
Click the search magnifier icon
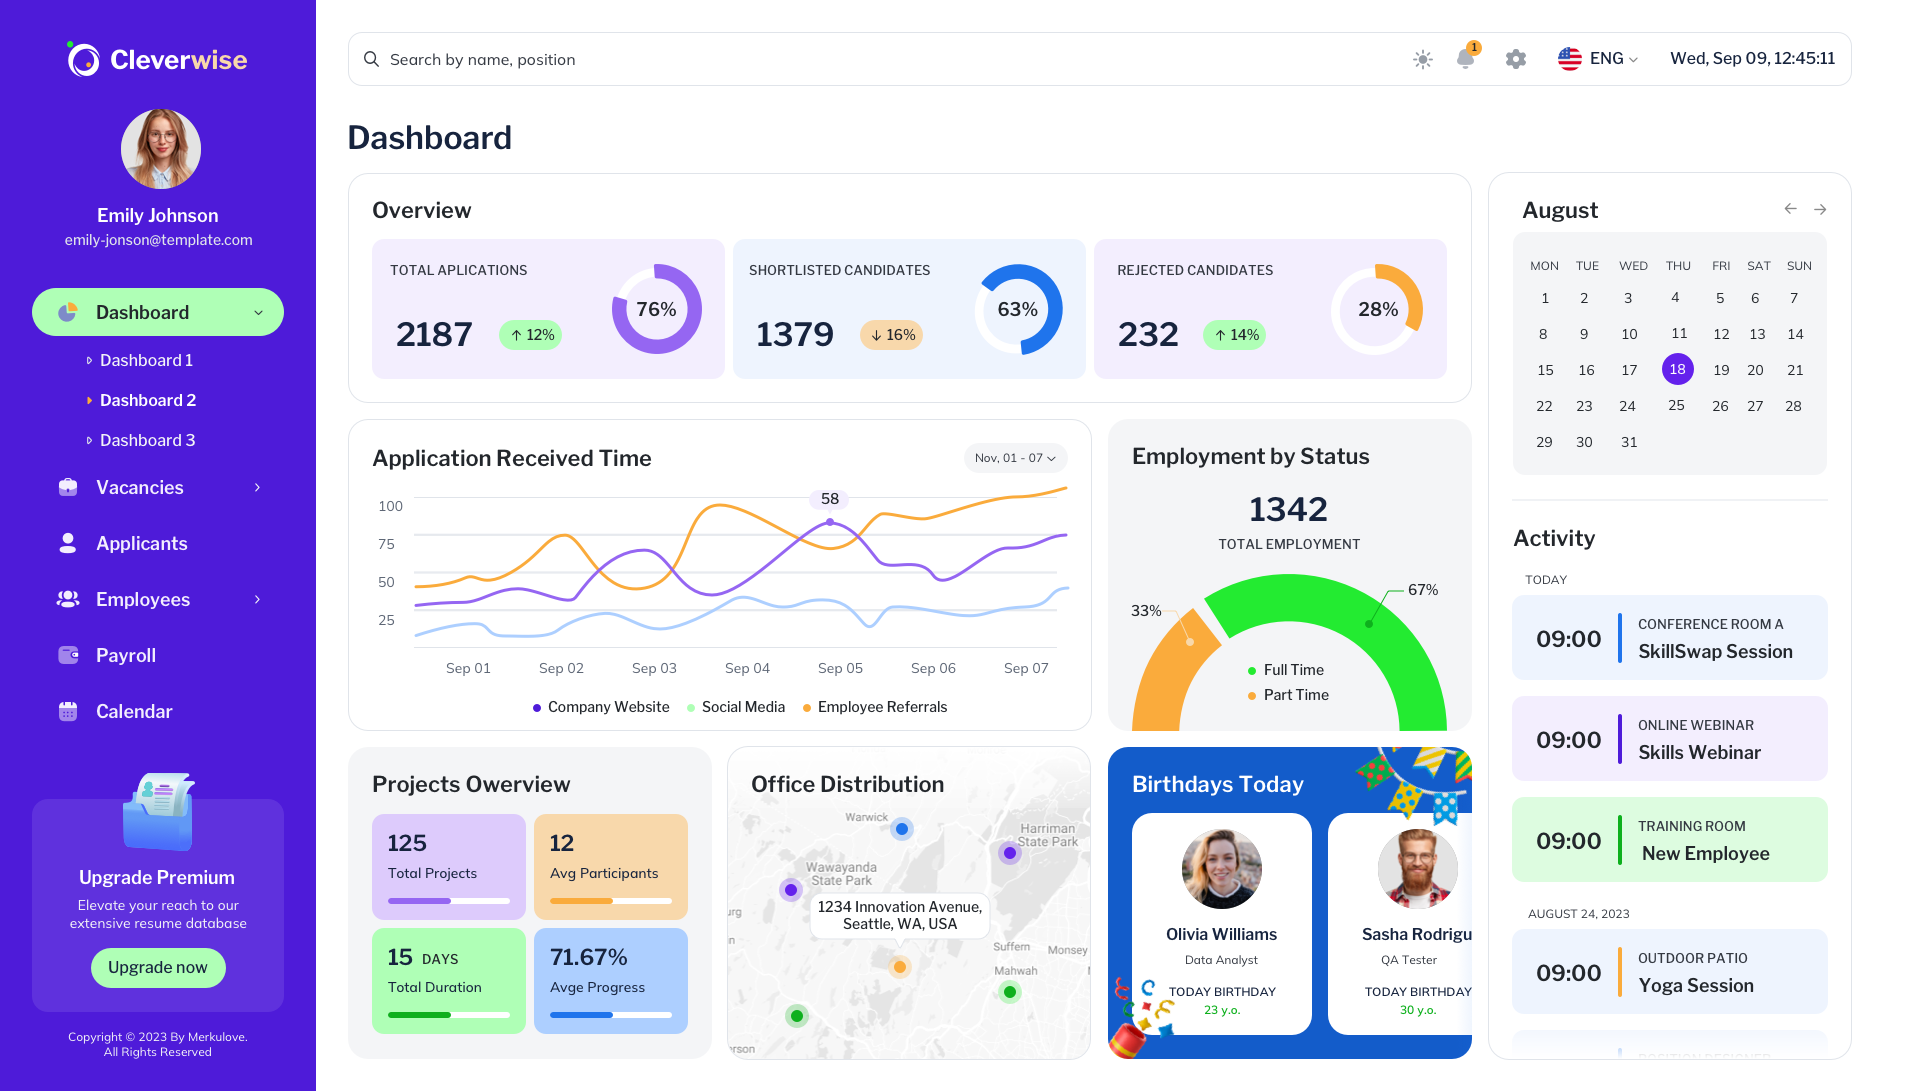click(x=371, y=59)
